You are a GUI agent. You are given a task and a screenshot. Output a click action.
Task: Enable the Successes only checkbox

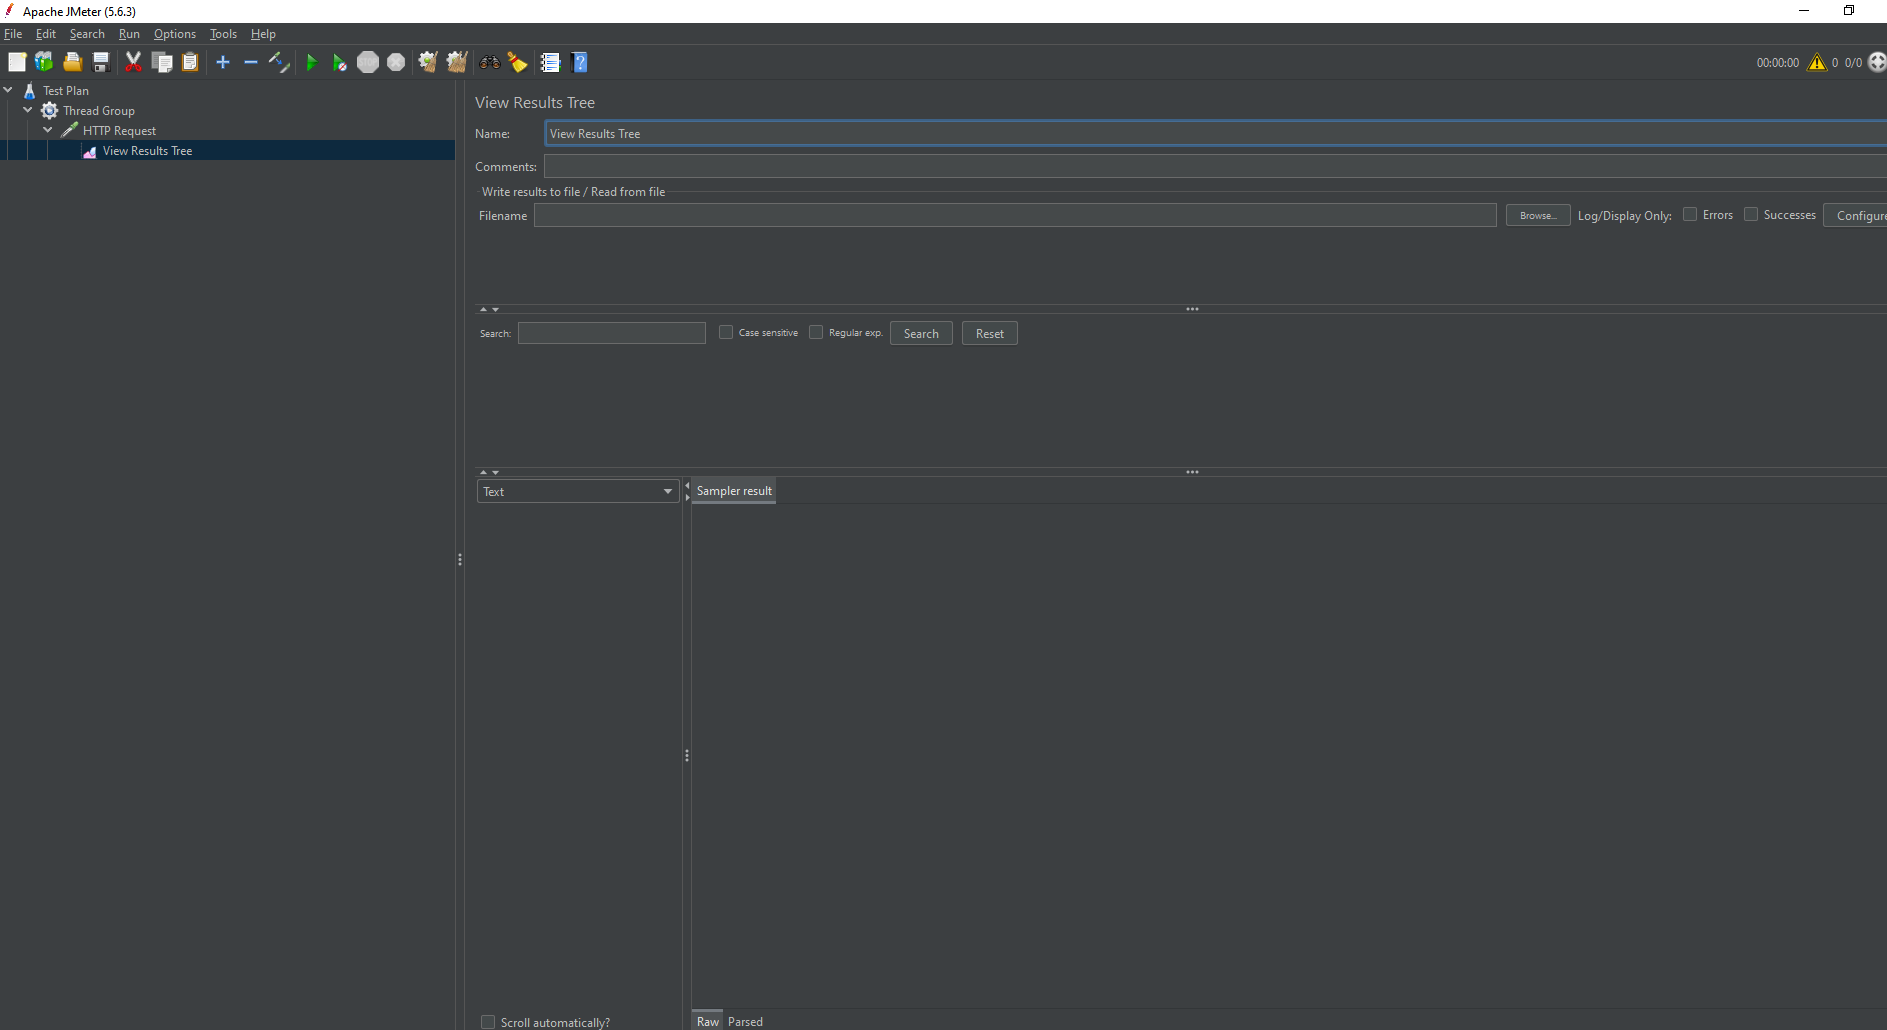point(1751,215)
